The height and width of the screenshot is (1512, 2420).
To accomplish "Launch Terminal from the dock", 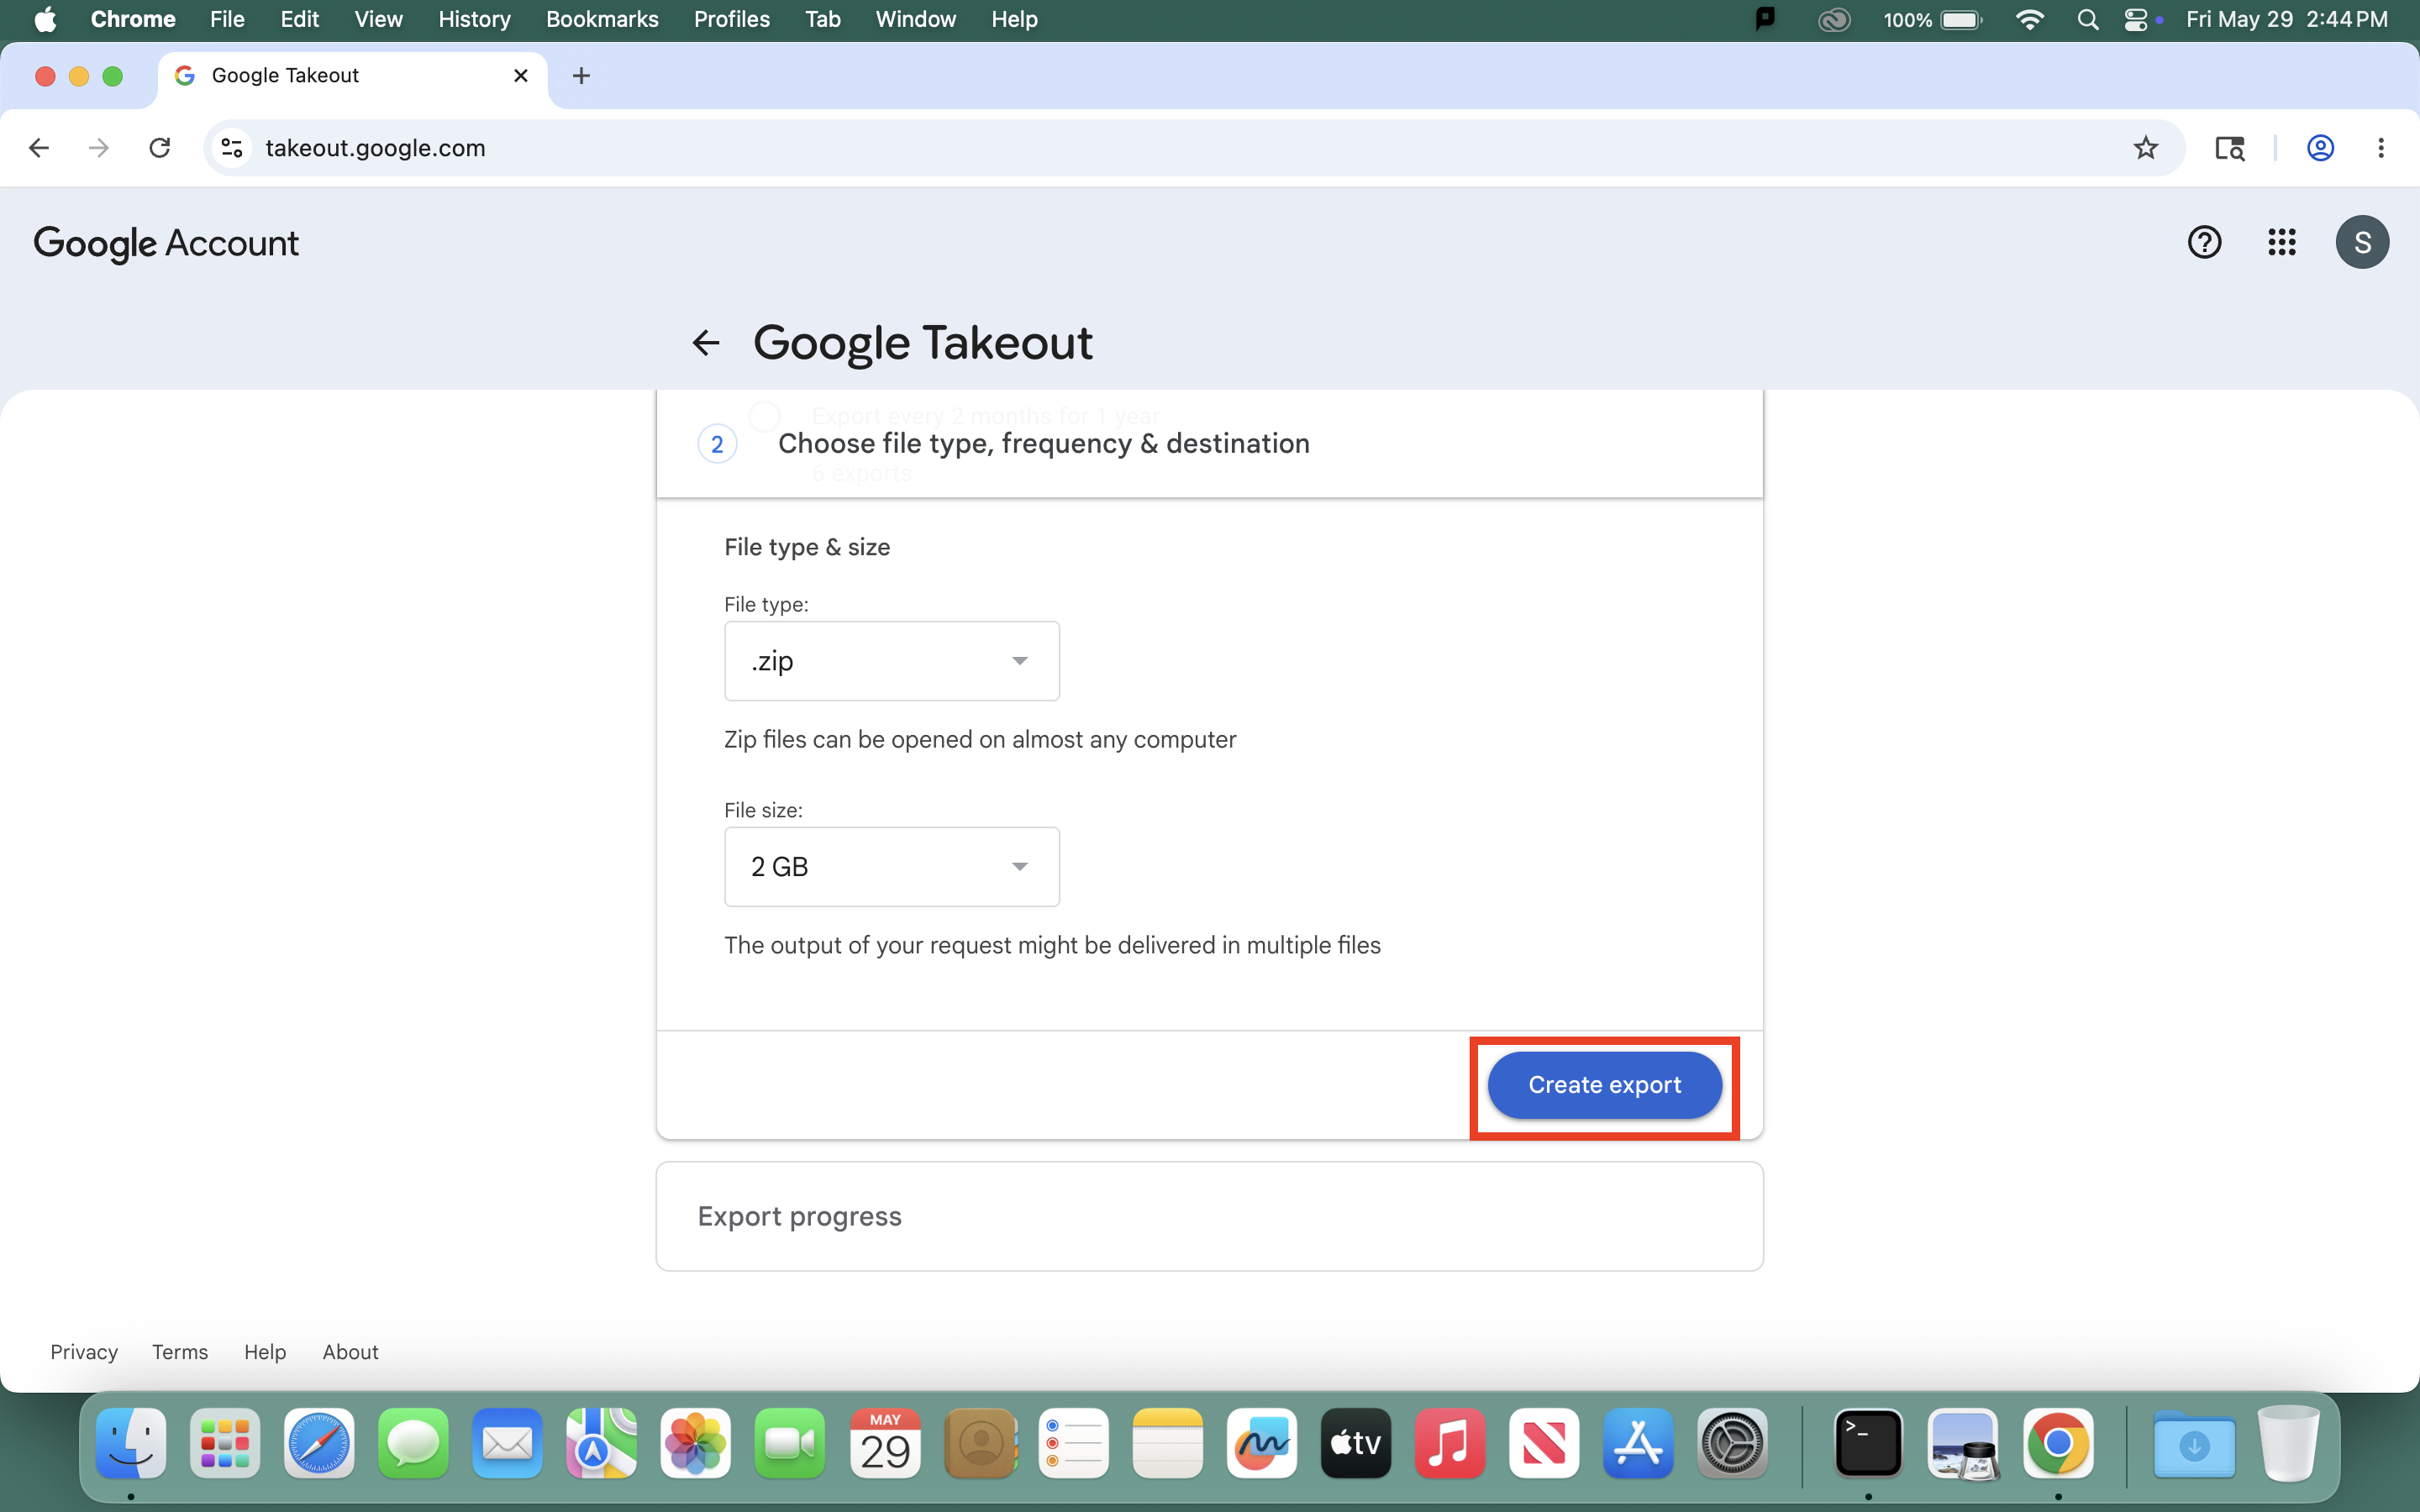I will pyautogui.click(x=1868, y=1443).
